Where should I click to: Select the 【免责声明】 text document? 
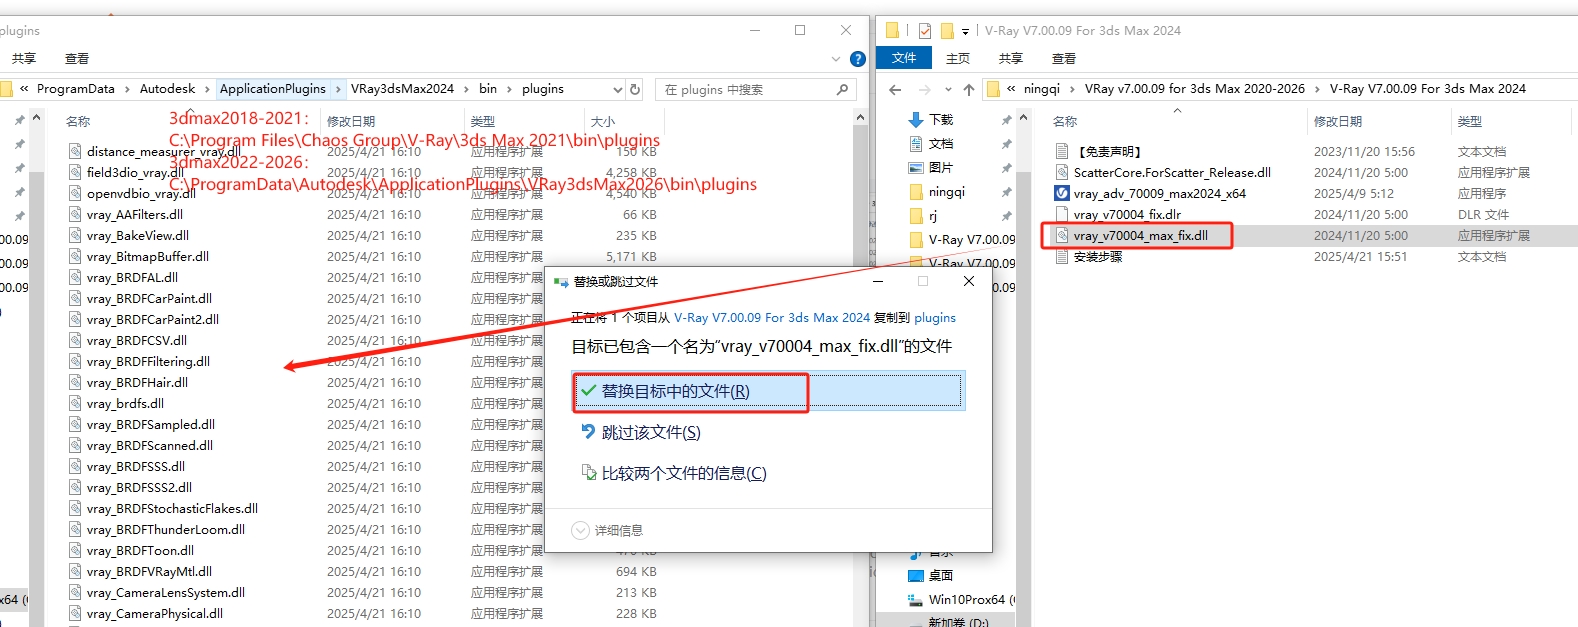(x=1107, y=151)
